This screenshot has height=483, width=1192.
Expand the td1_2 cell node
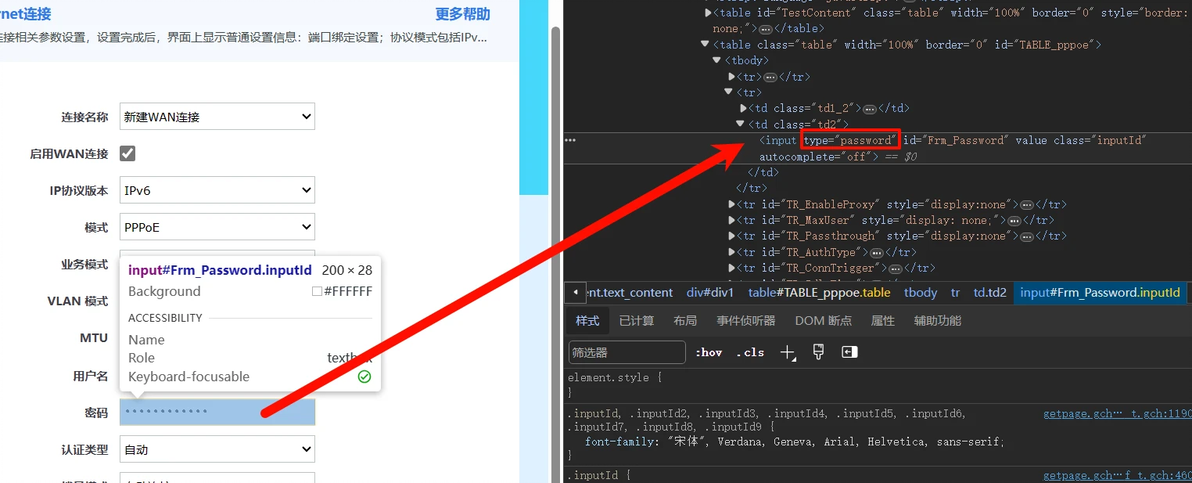[743, 109]
